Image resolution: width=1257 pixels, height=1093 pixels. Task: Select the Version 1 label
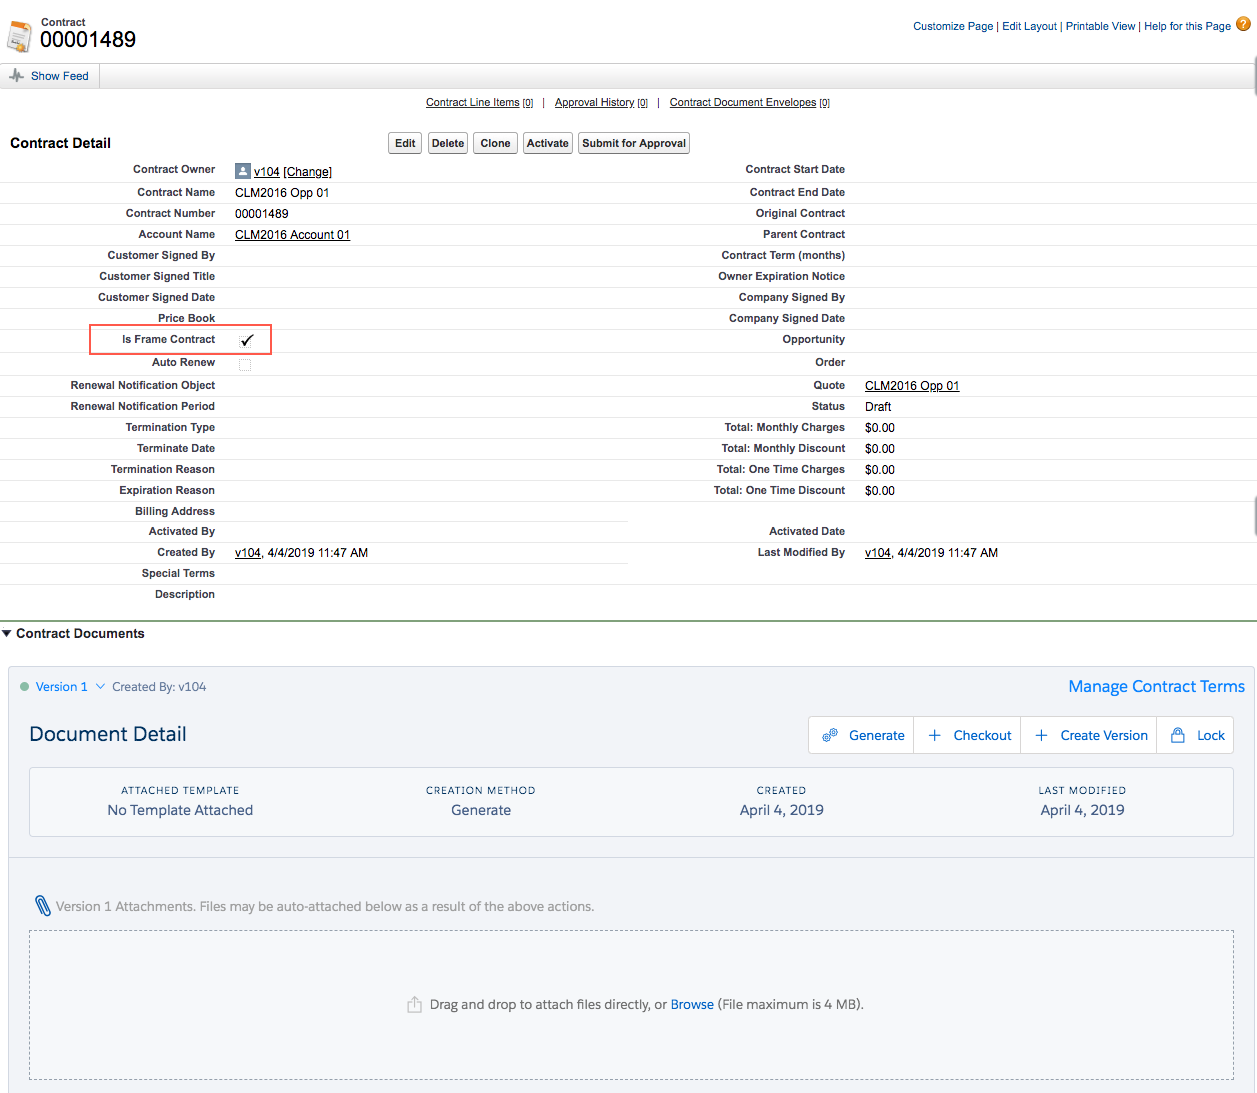61,687
